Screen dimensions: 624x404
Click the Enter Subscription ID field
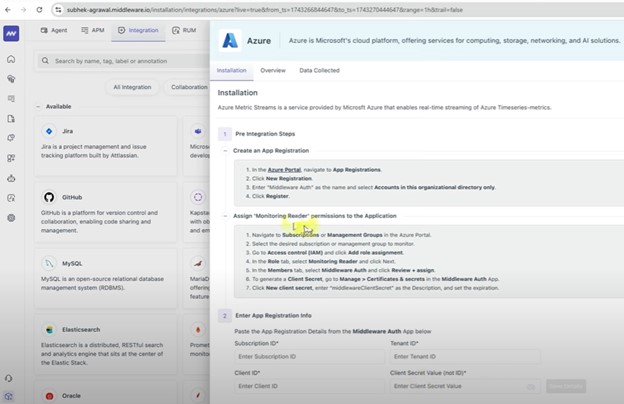pos(310,357)
